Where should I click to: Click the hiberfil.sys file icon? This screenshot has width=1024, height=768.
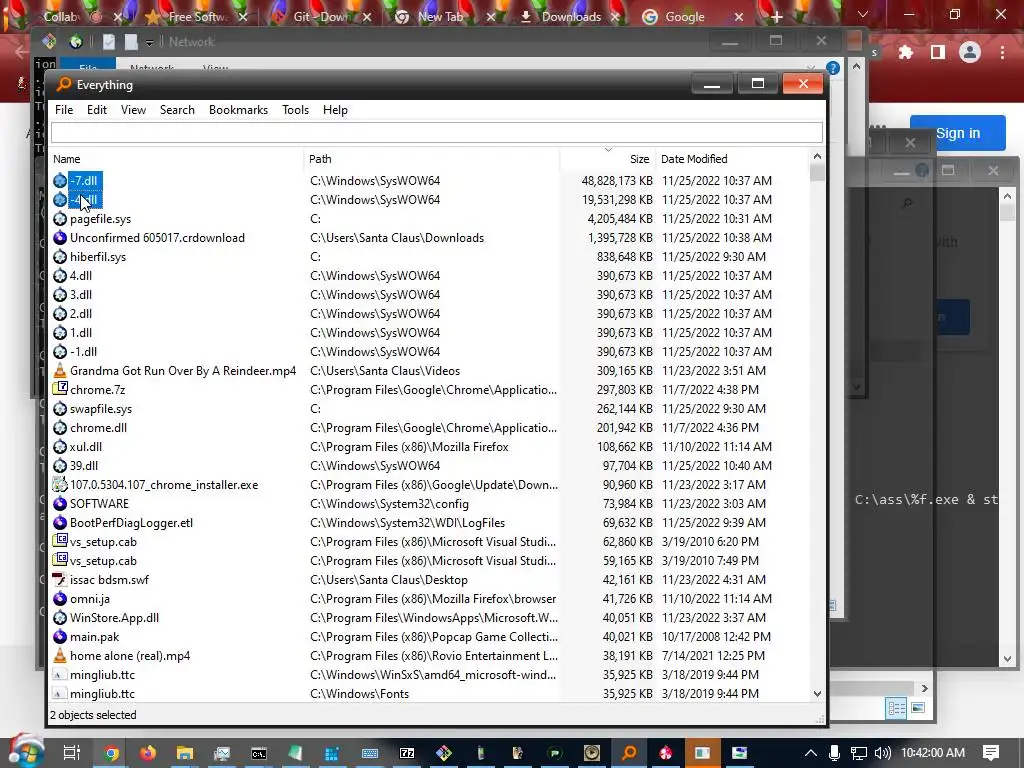point(60,257)
